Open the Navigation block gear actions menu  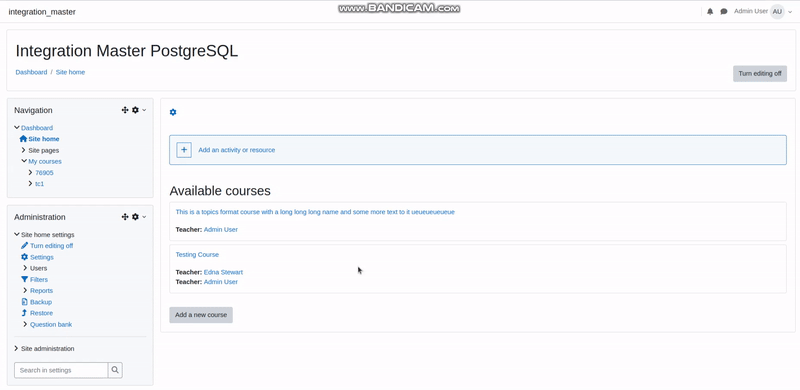pos(135,110)
